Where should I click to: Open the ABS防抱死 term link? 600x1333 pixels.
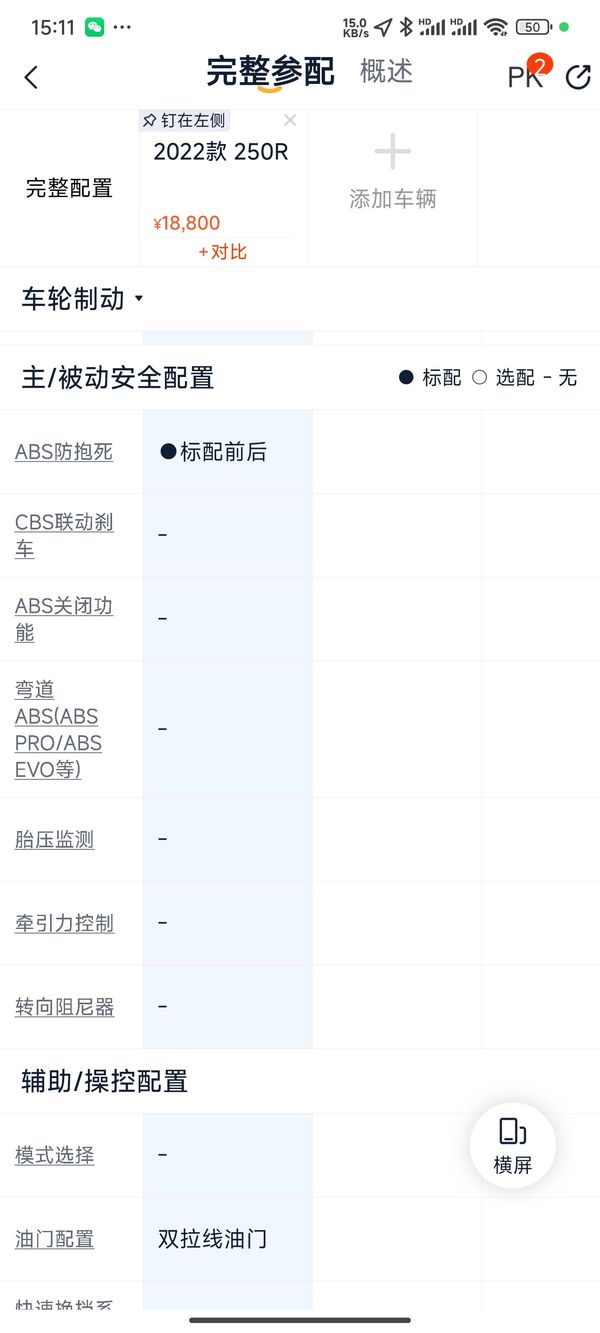(x=64, y=452)
